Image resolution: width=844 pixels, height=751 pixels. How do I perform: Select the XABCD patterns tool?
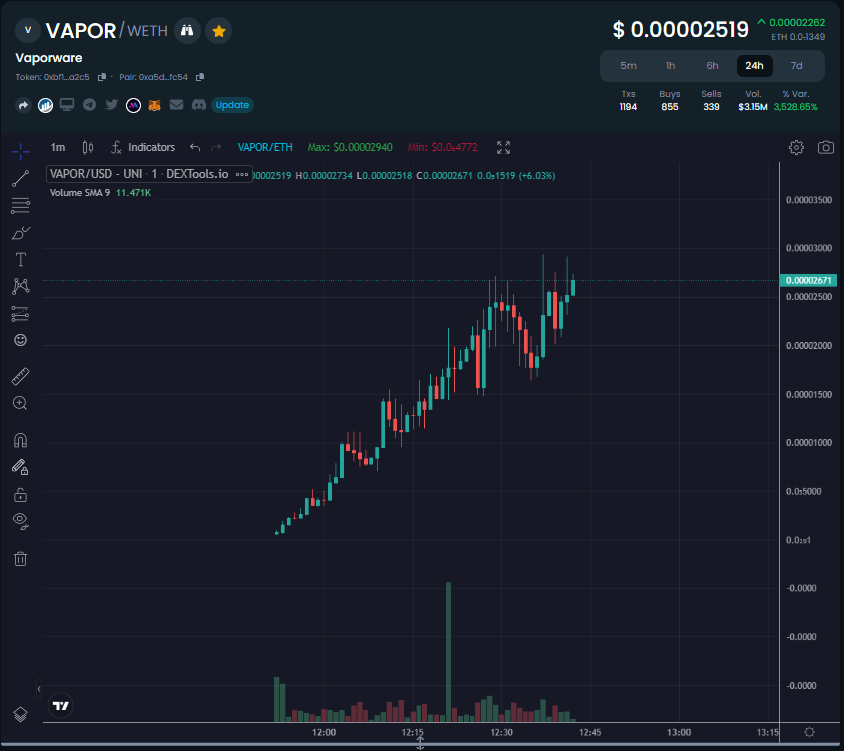pyautogui.click(x=20, y=286)
